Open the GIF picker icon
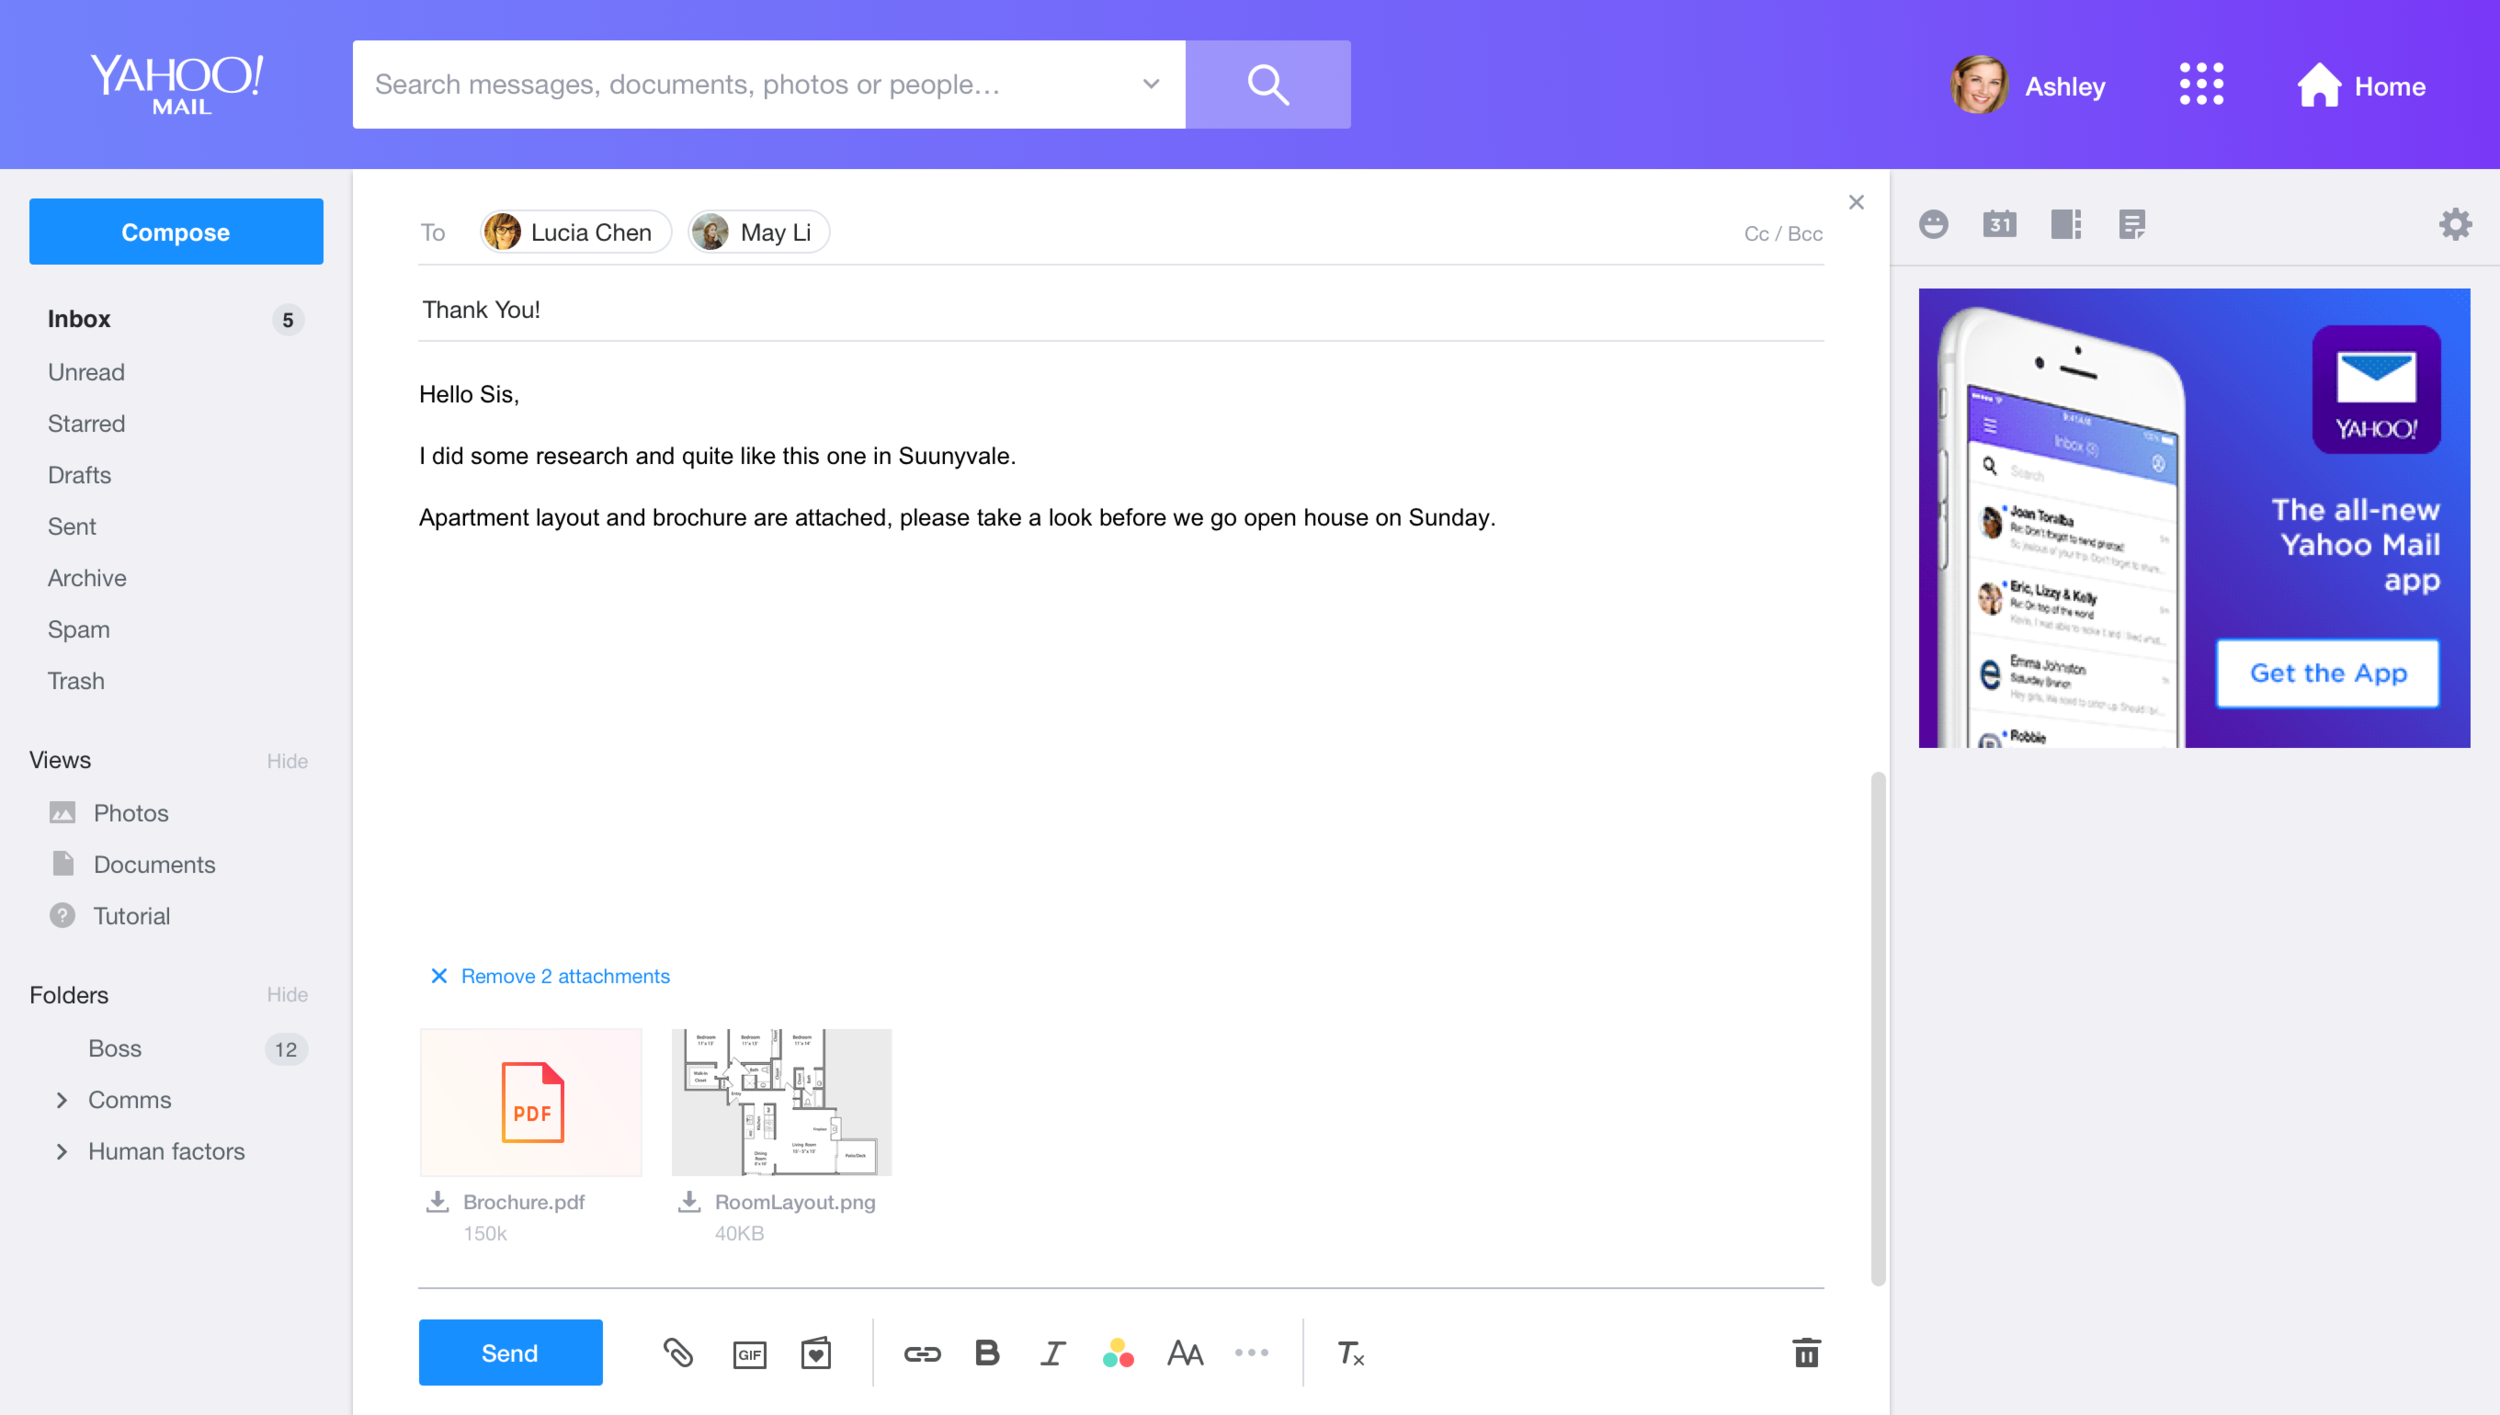 click(x=749, y=1354)
